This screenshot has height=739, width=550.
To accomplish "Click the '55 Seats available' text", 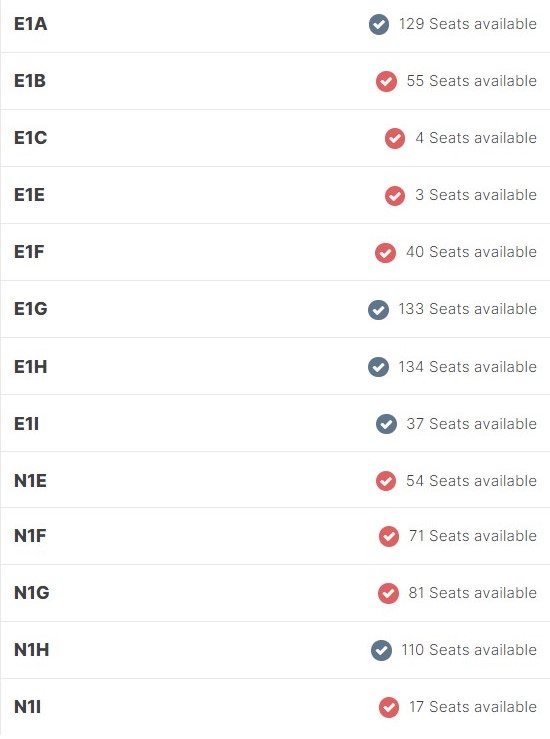I will (471, 81).
